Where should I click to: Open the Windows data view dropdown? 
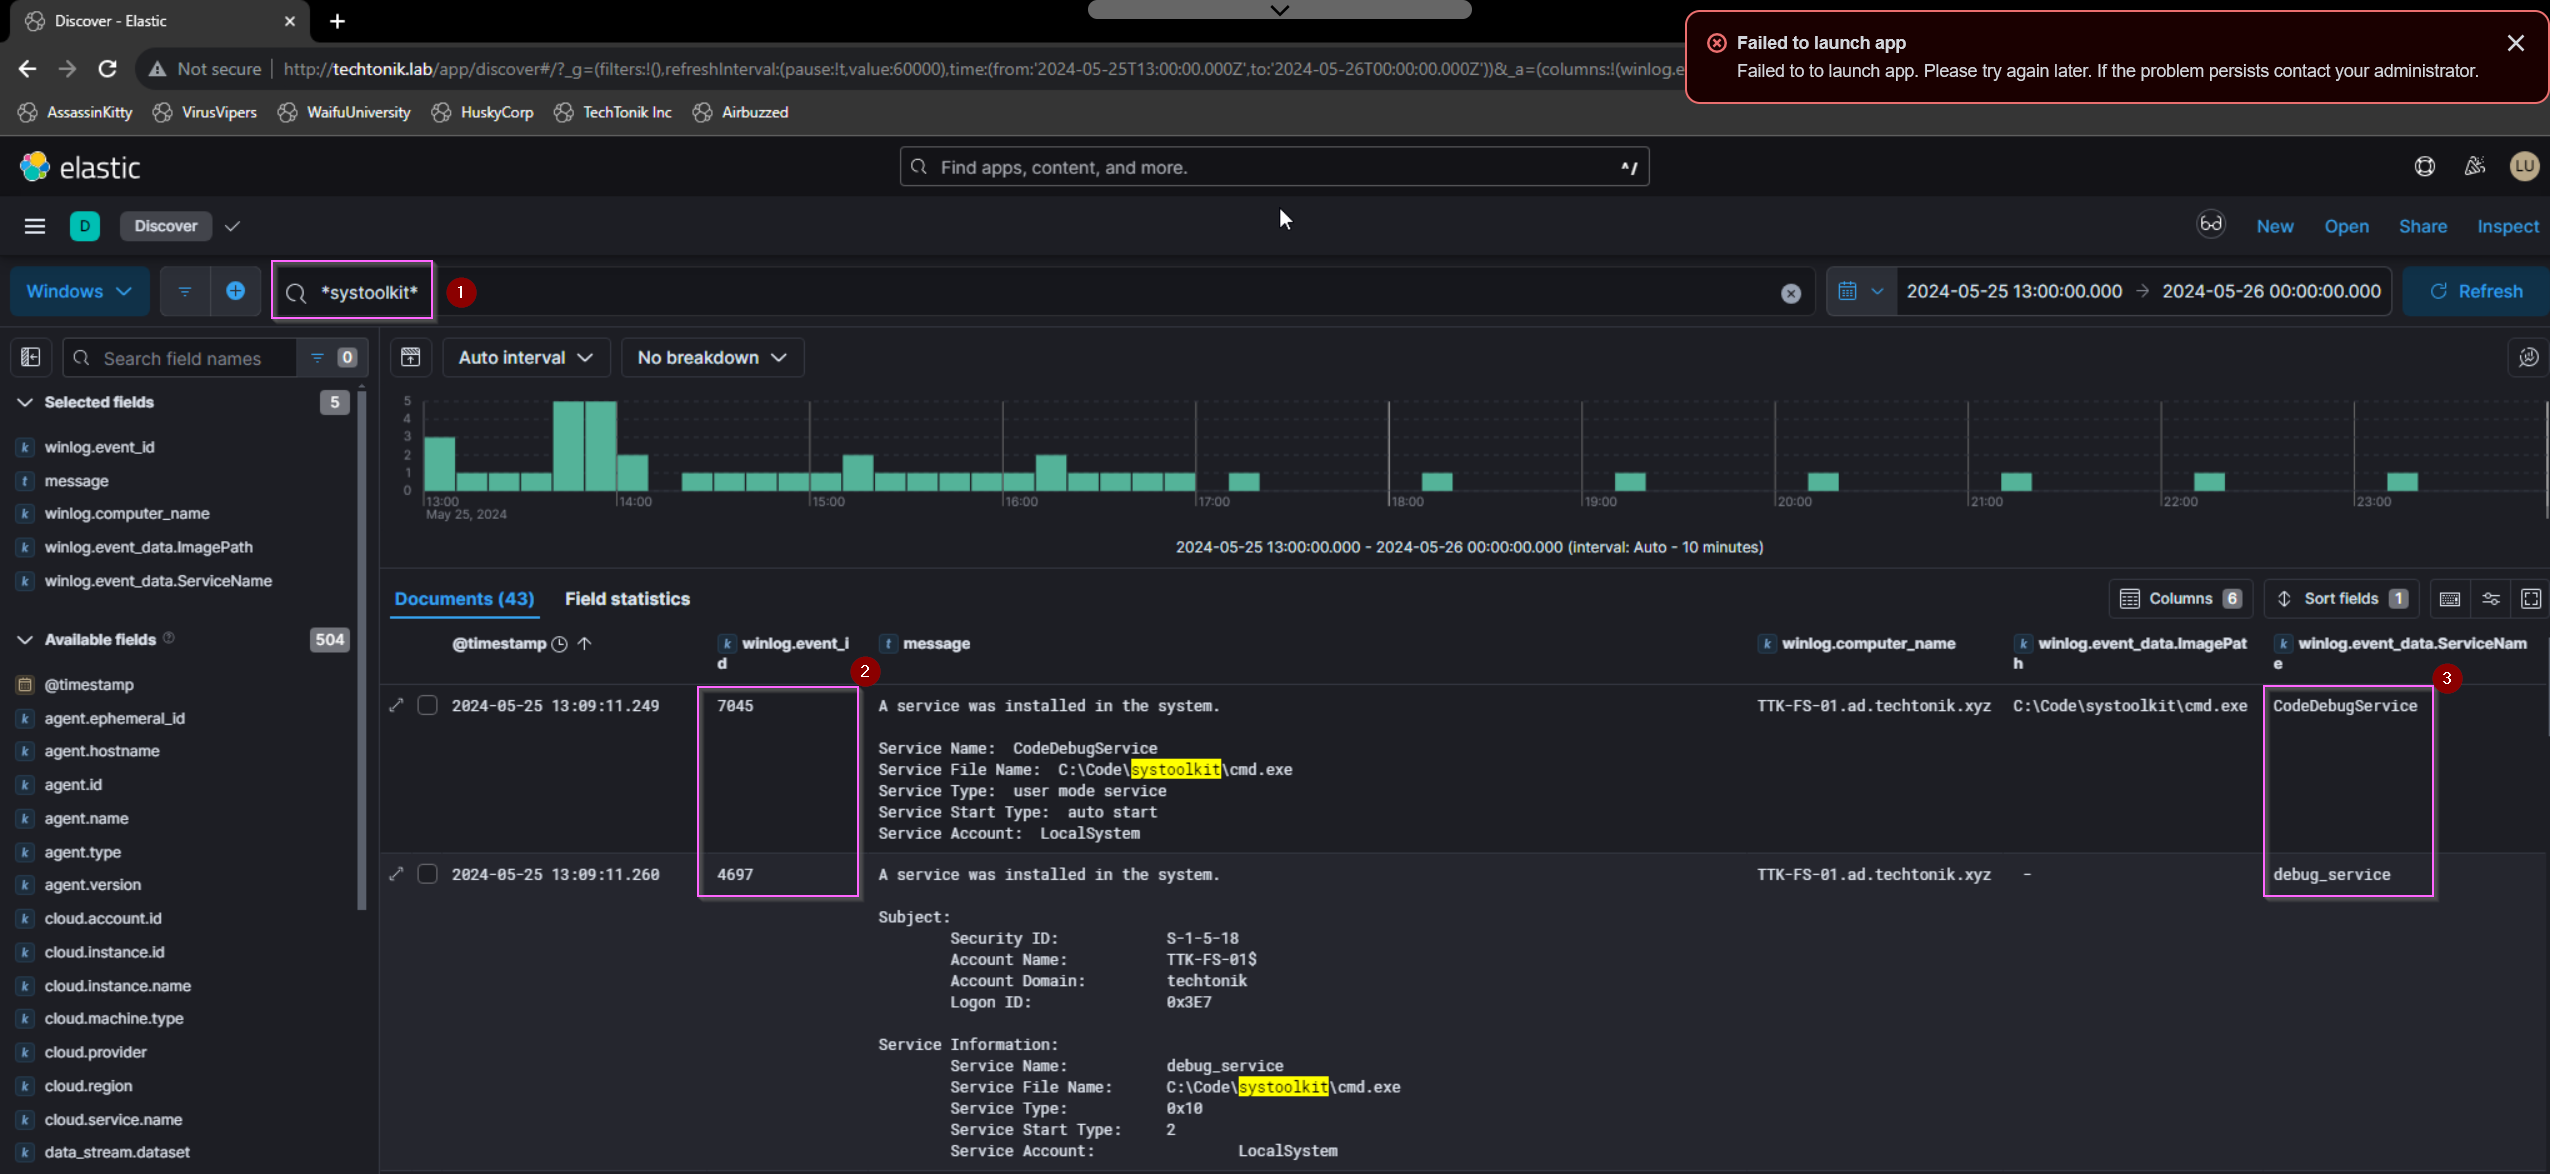tap(79, 291)
